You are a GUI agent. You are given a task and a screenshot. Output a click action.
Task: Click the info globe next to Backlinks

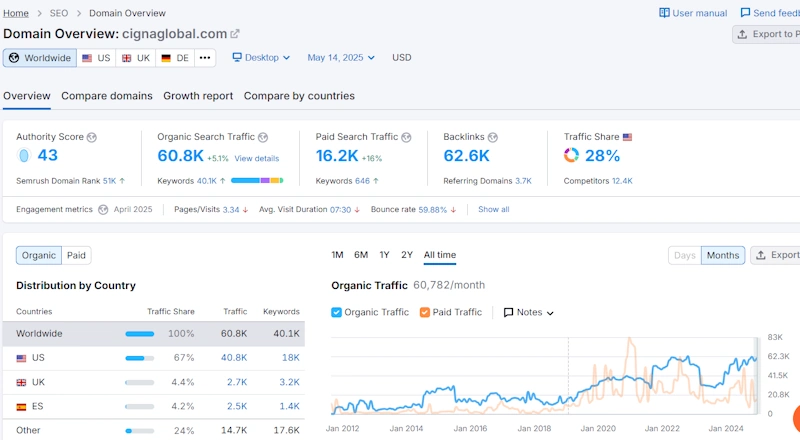pyautogui.click(x=493, y=137)
